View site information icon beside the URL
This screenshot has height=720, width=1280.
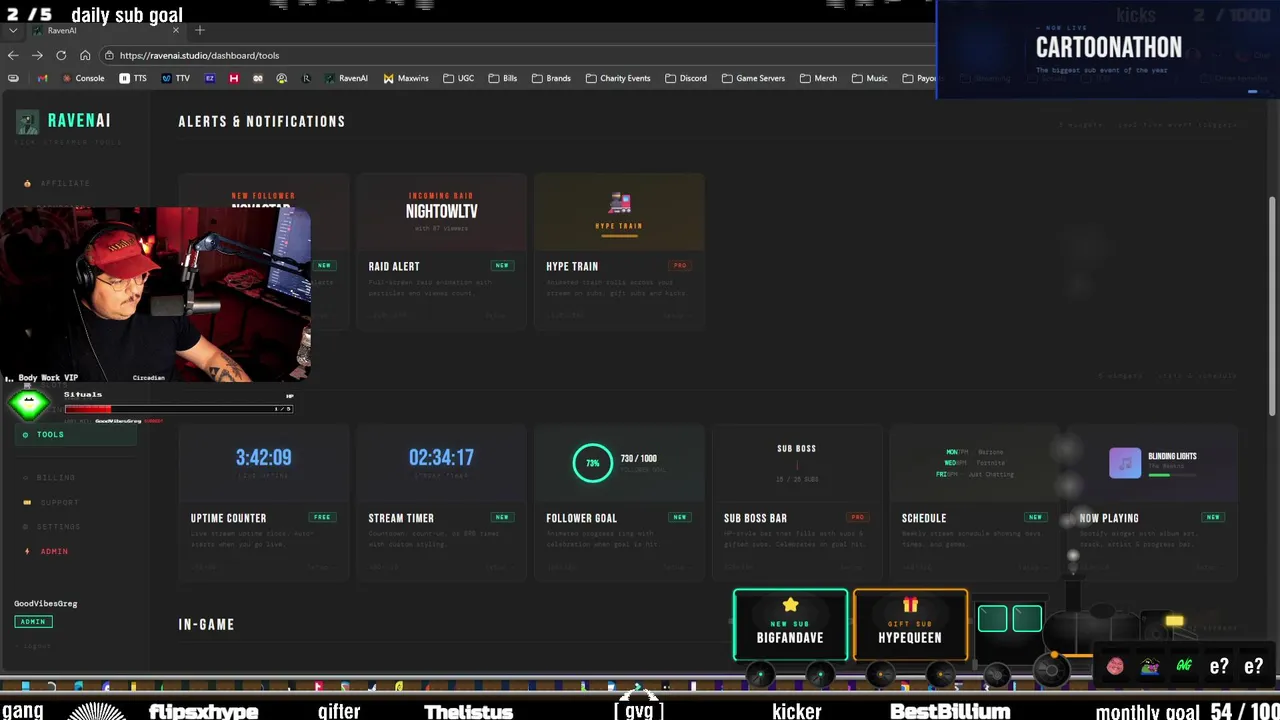109,55
